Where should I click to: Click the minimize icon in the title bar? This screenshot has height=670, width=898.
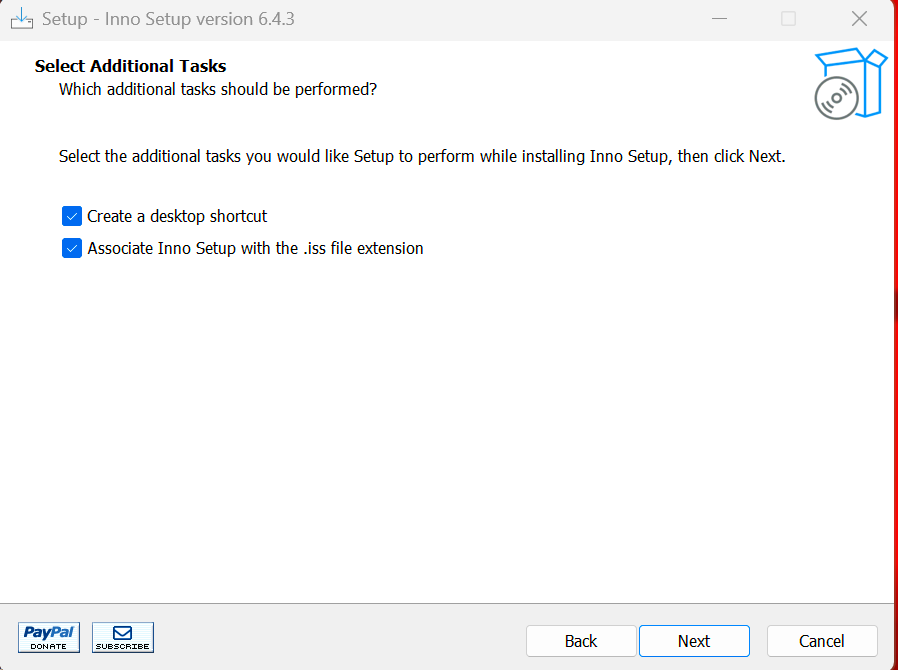719,18
